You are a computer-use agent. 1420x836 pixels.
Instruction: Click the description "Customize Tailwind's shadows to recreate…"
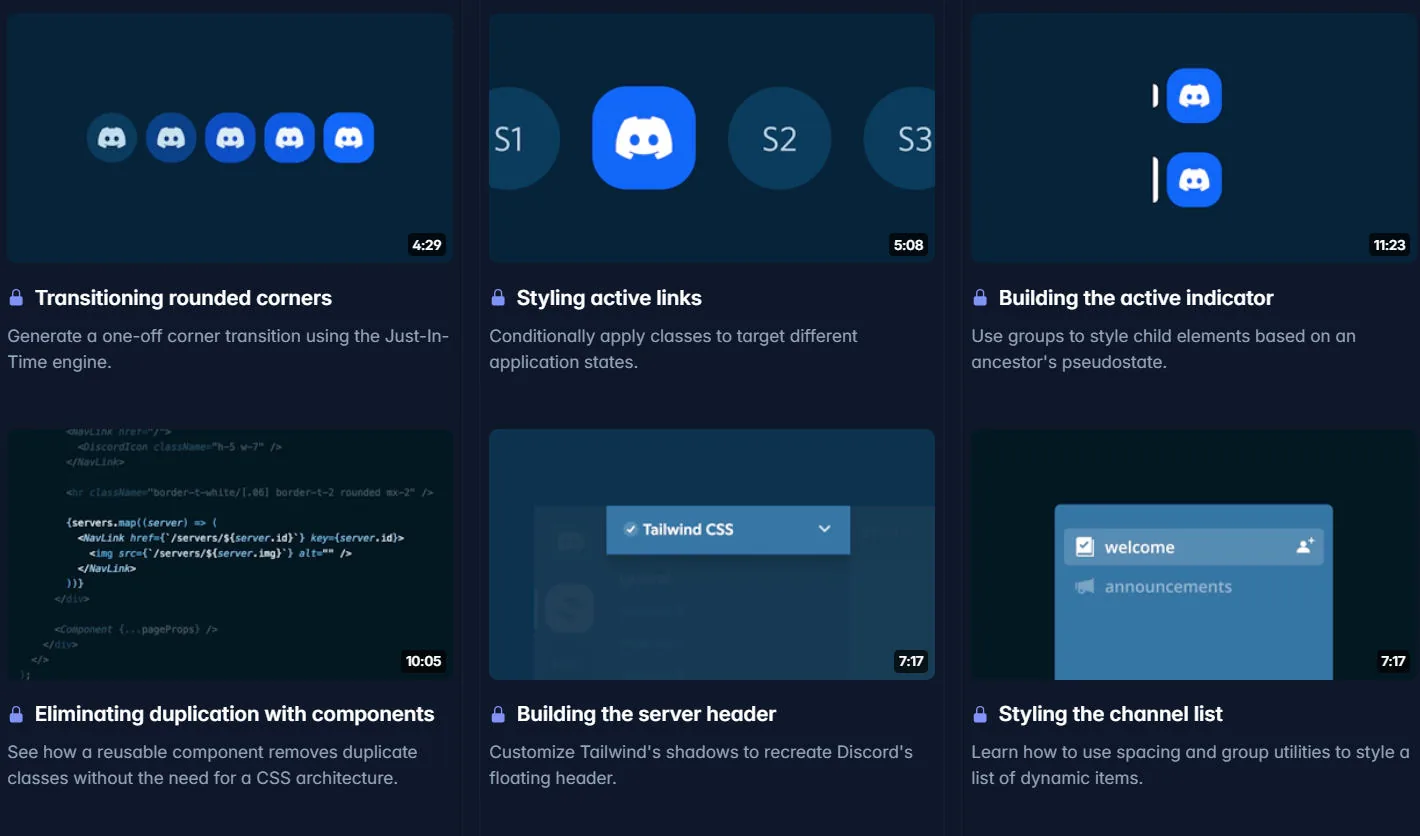[701, 765]
